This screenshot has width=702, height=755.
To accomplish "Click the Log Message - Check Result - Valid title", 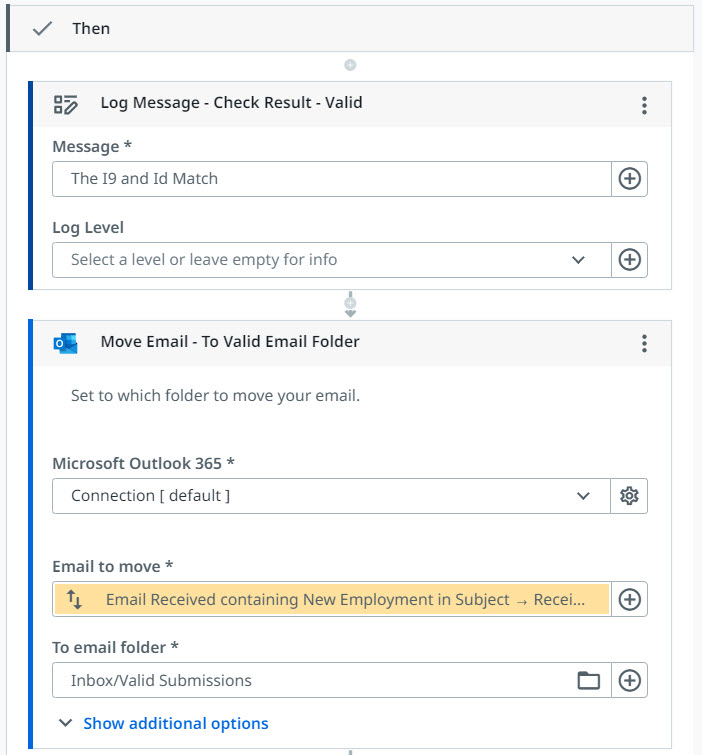I will 231,103.
